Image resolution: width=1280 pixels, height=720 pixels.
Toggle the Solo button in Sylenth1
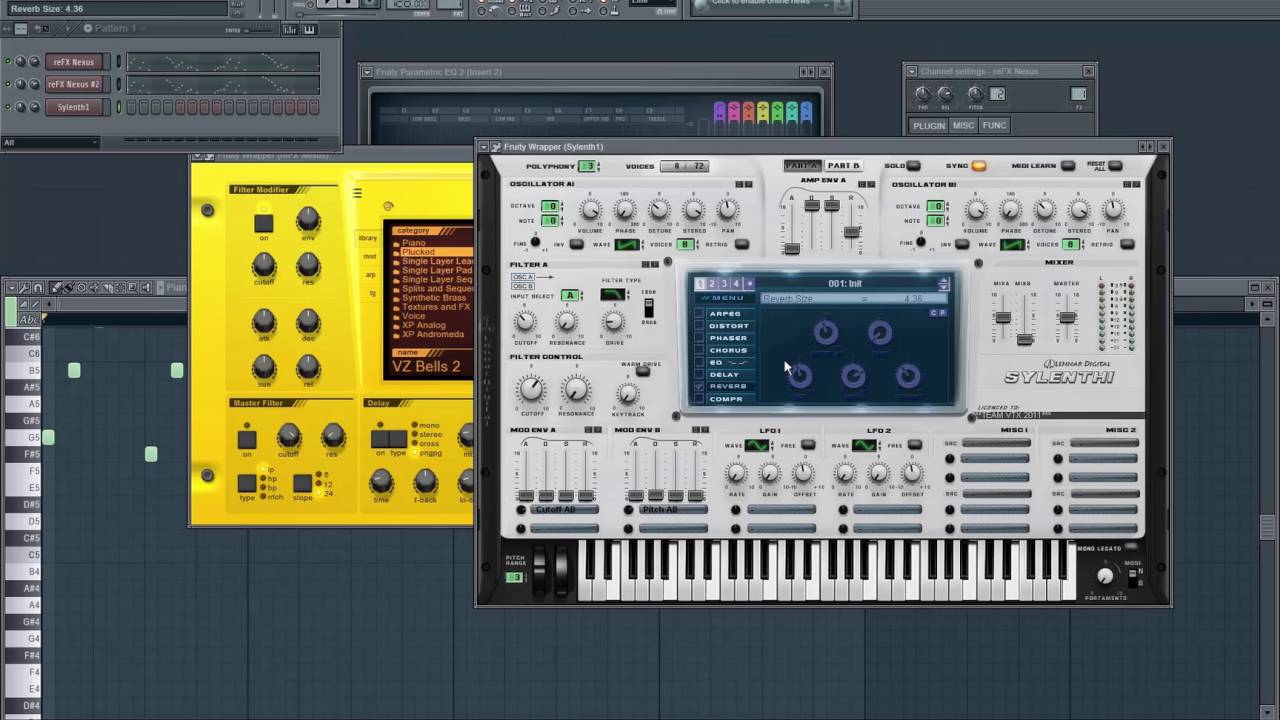(913, 166)
